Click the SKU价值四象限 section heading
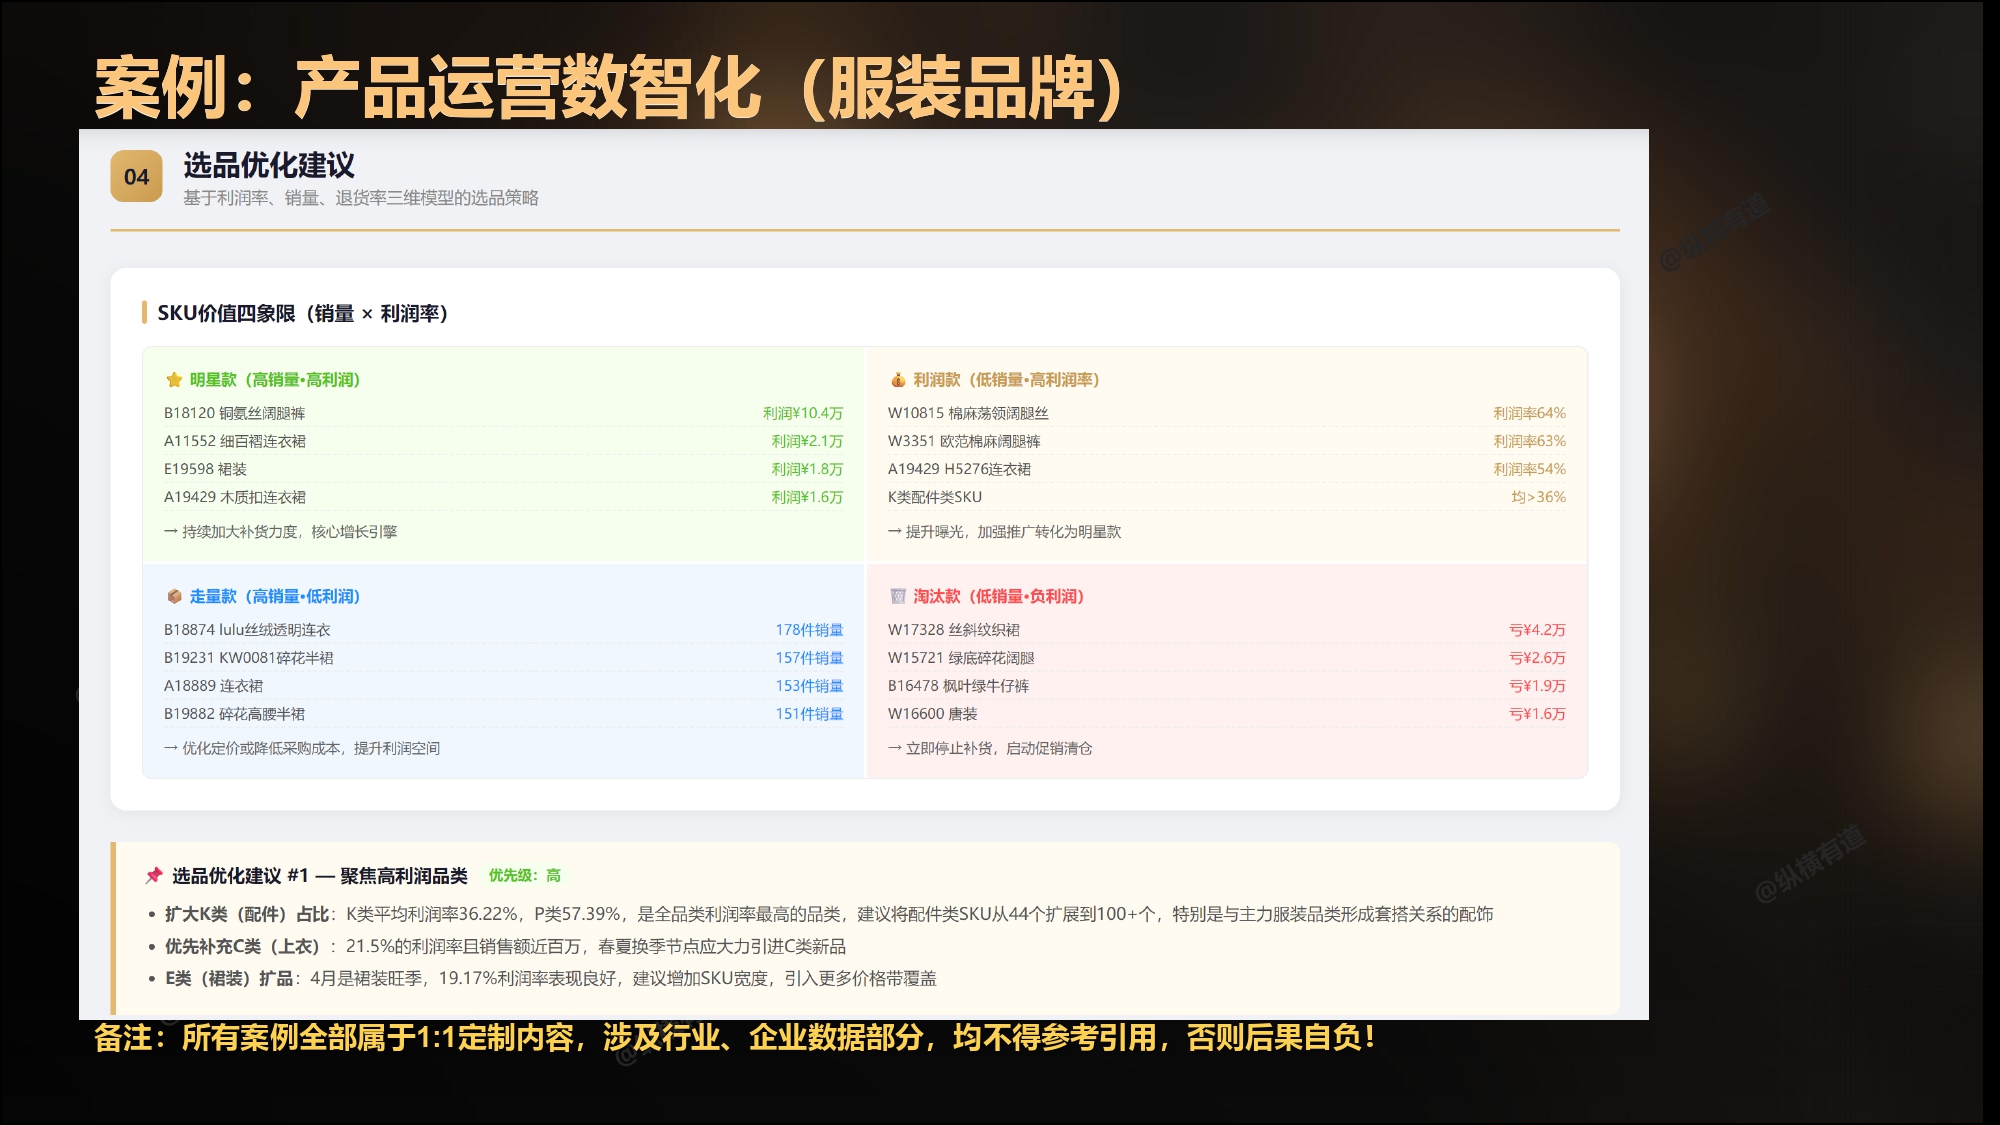This screenshot has width=2000, height=1125. (302, 314)
